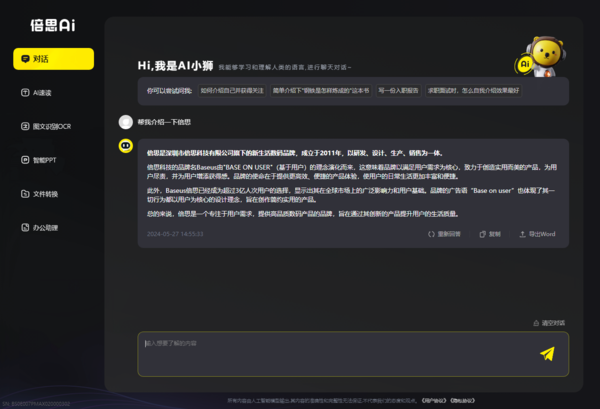Screen dimensions: 600x409
Task: Clear the conversation with 清空对话
Action: [x=549, y=323]
